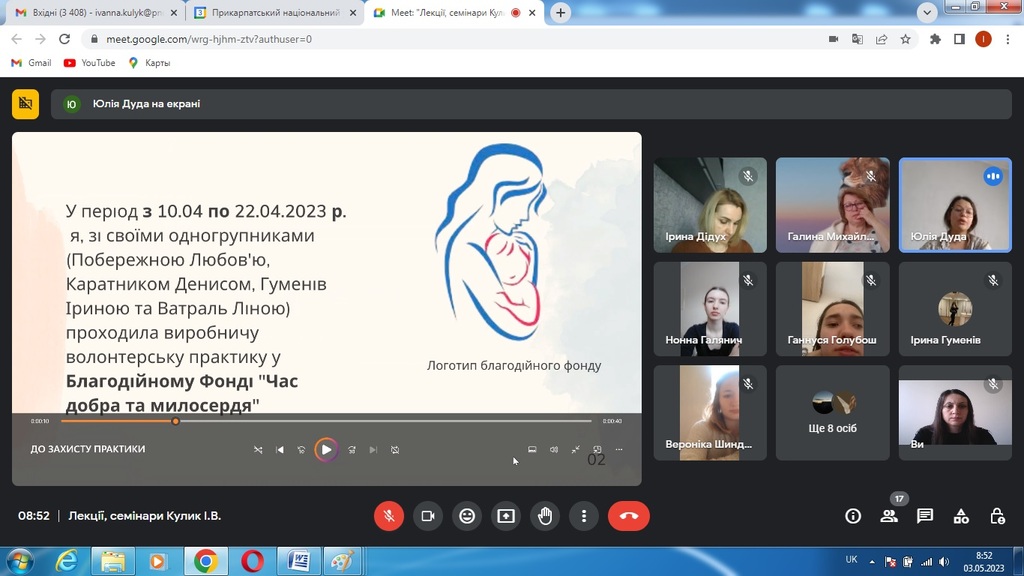The height and width of the screenshot is (576, 1024).
Task: Leave the call with red hang-up button
Action: [x=629, y=516]
